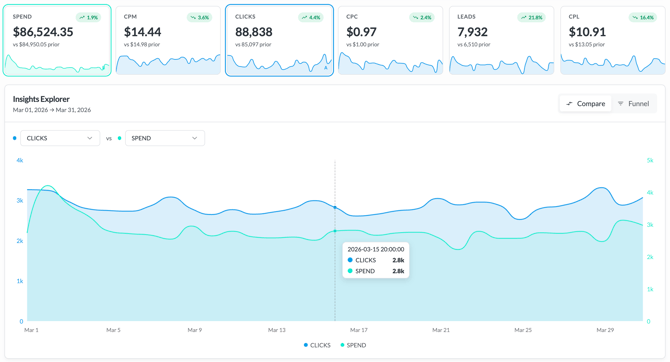The image size is (670, 362).
Task: Toggle SPEND series in chart legend
Action: (x=353, y=345)
